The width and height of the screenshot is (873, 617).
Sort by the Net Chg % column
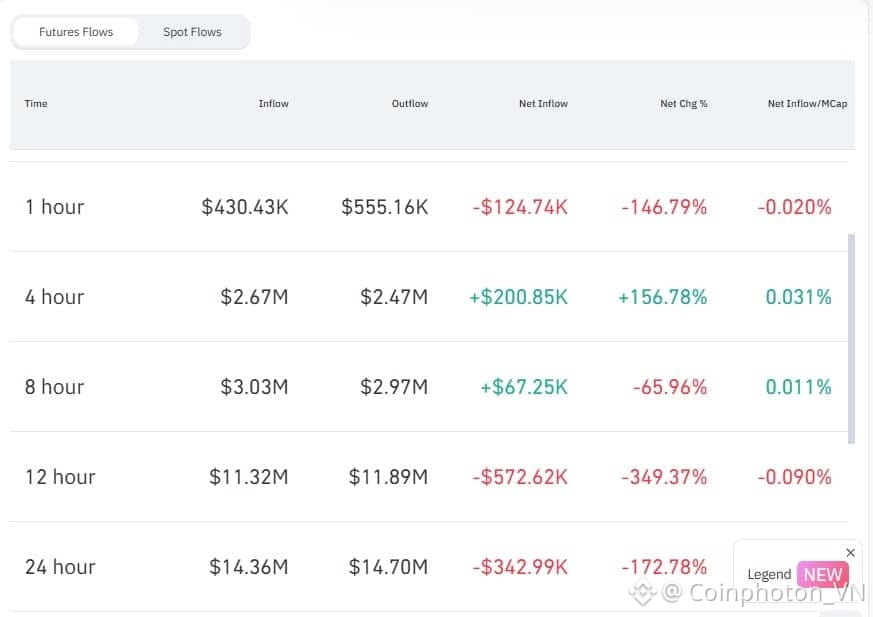pos(684,103)
